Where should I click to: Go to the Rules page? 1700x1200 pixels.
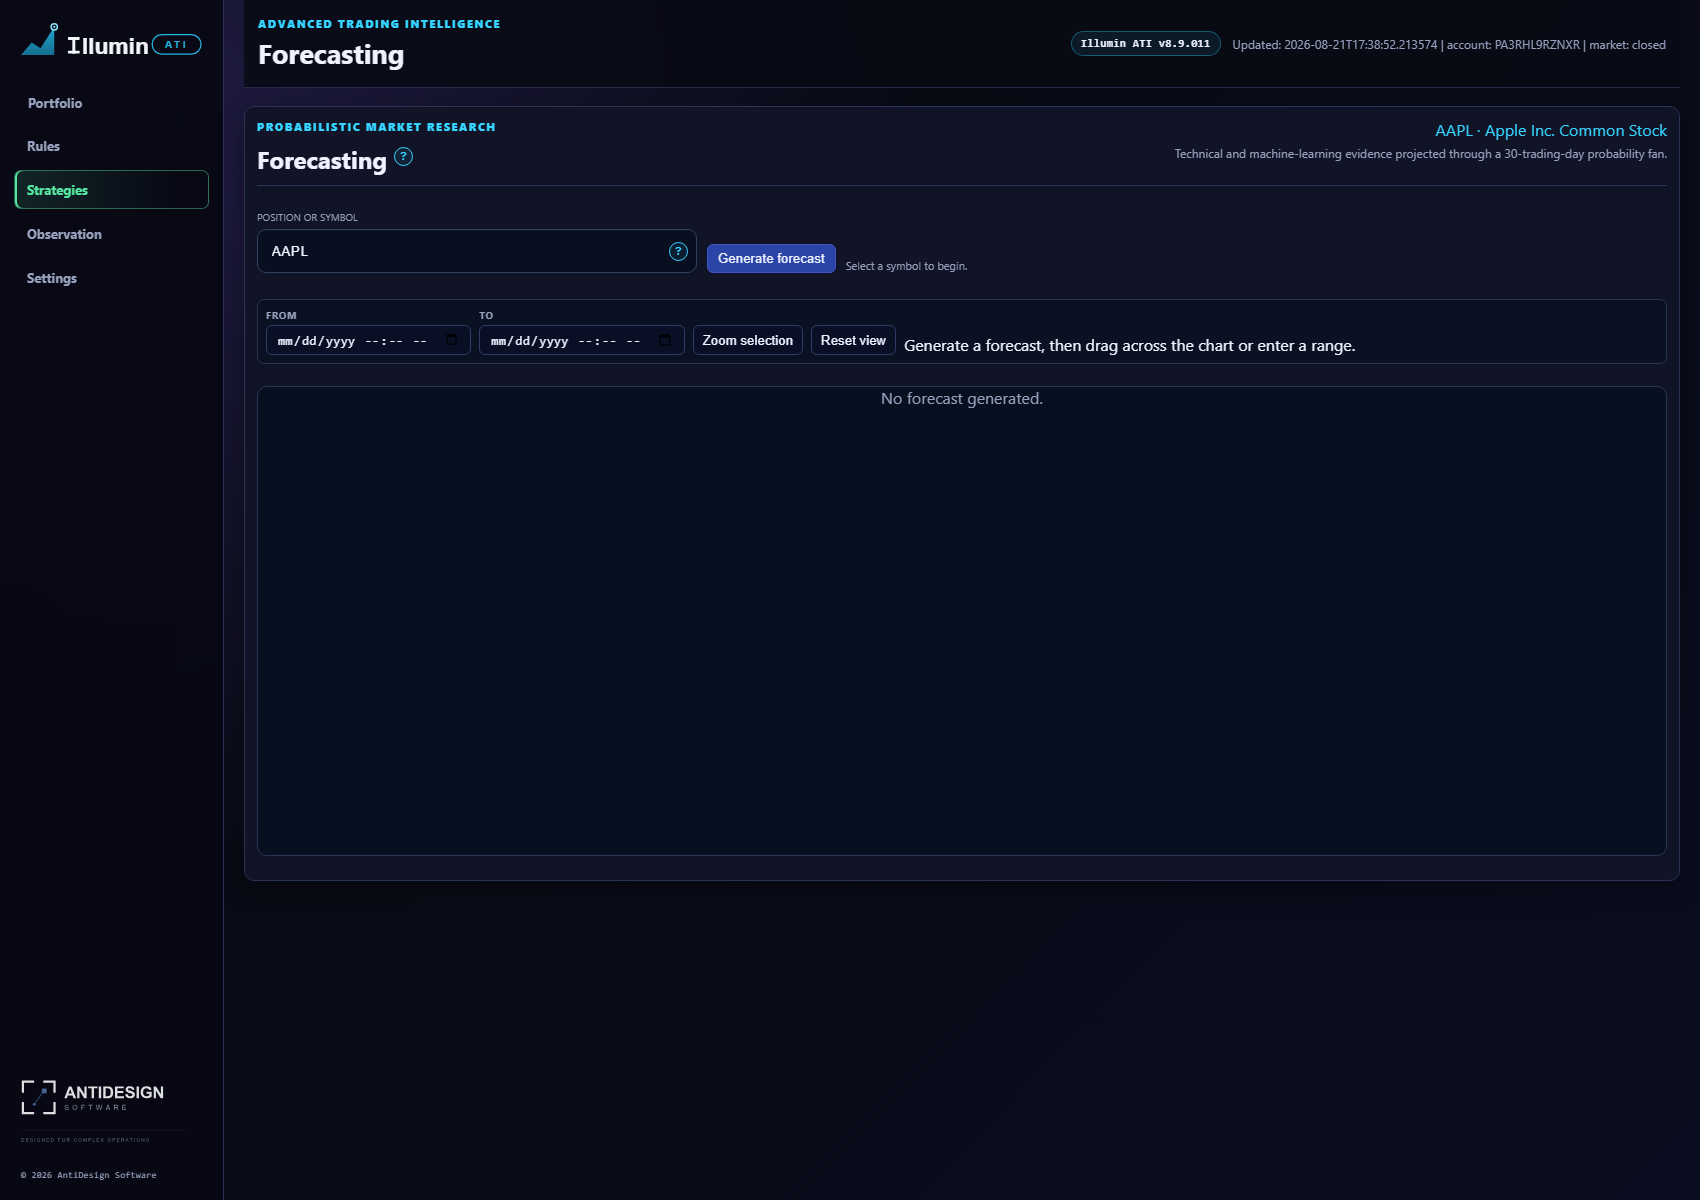pyautogui.click(x=43, y=146)
